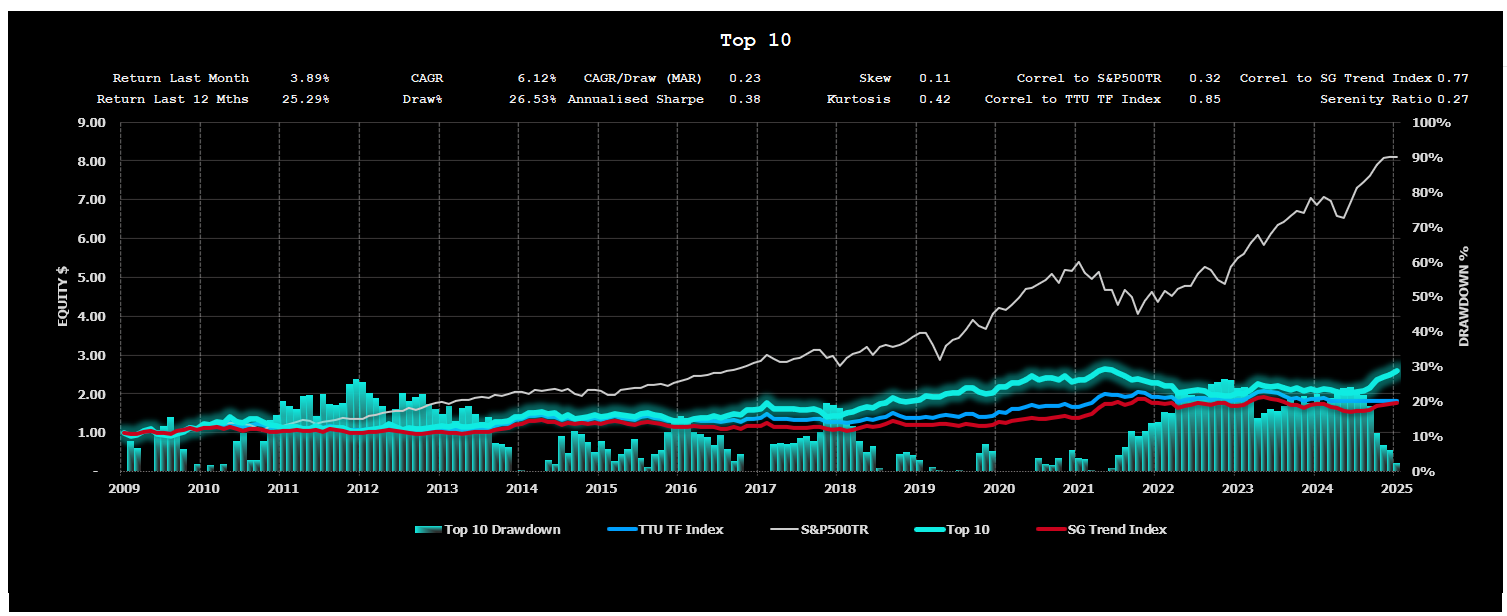1507x616 pixels.
Task: Click the 2025 label on the x-axis
Action: pyautogui.click(x=1396, y=488)
